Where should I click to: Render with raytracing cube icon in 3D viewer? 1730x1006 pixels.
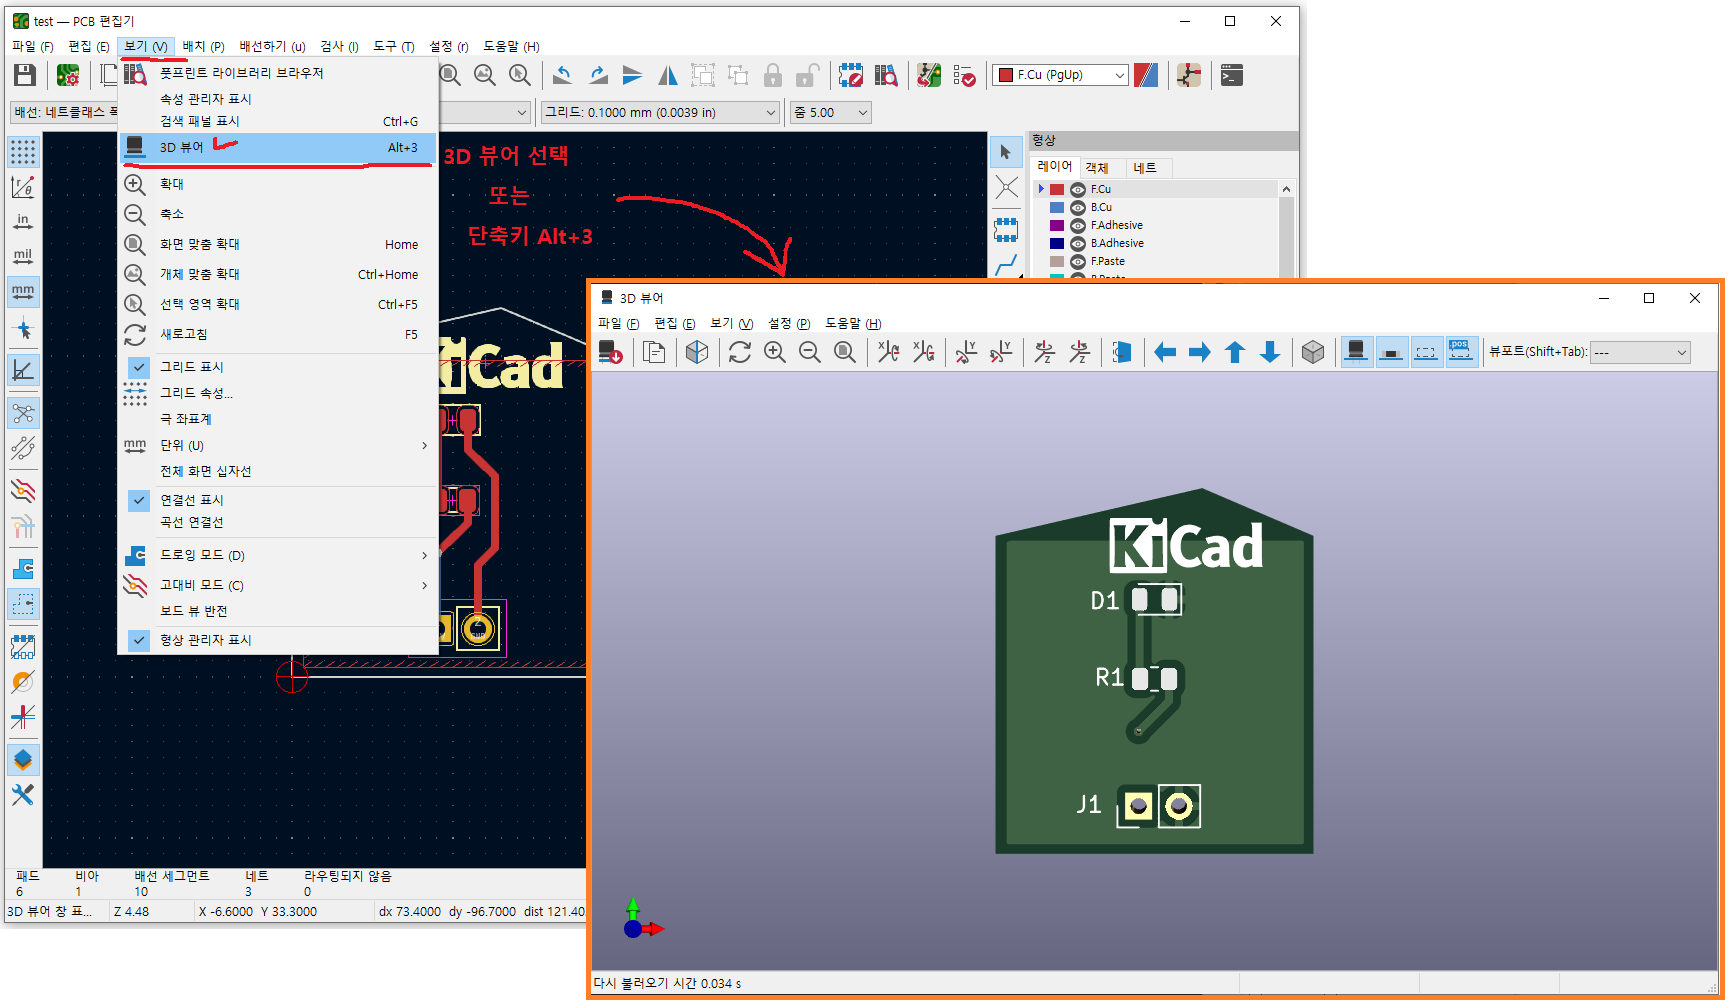tap(697, 352)
